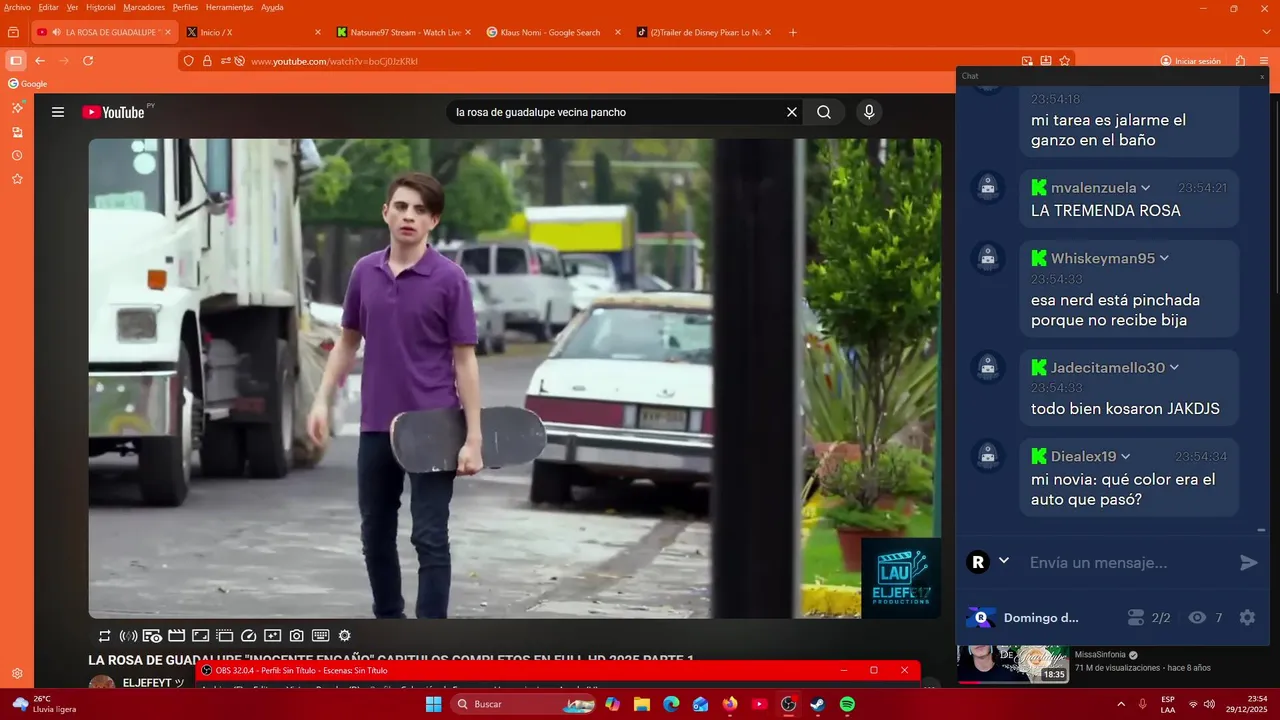The height and width of the screenshot is (720, 1280).
Task: Click the Windows Start button
Action: pyautogui.click(x=433, y=704)
